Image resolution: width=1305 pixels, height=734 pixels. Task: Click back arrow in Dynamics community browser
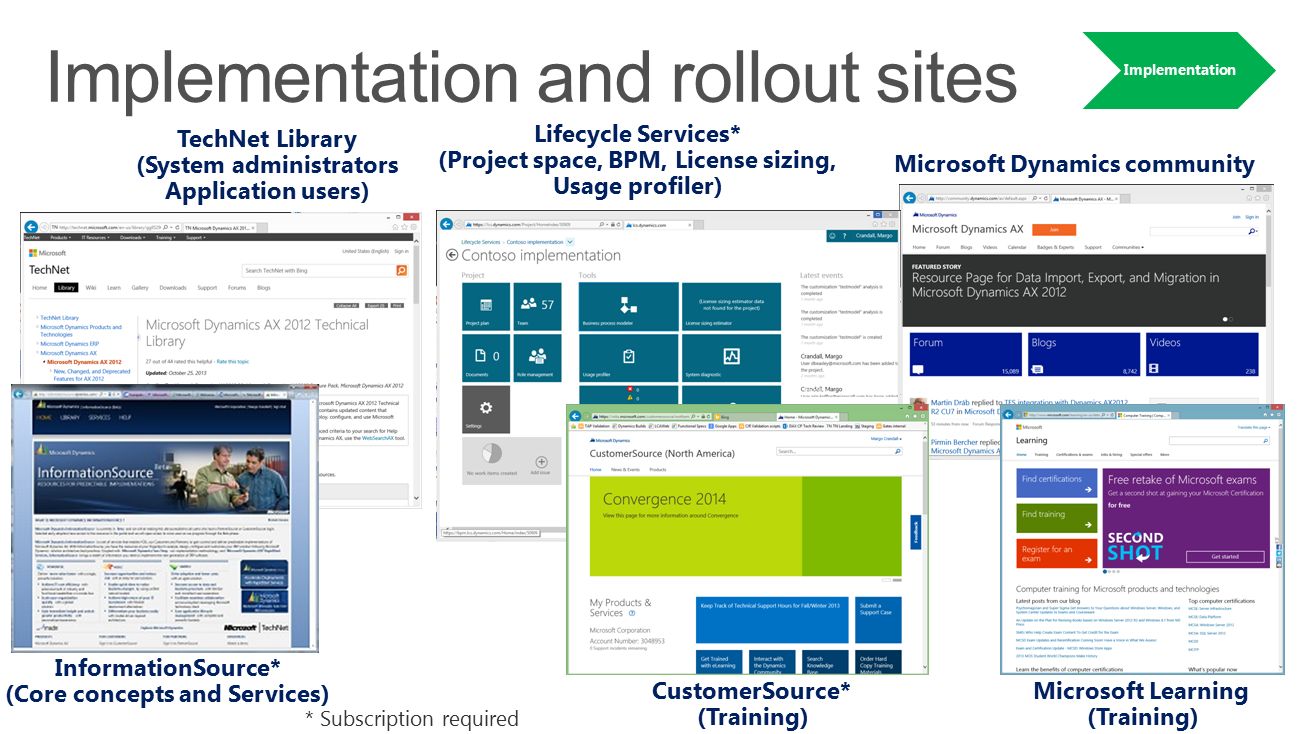click(908, 197)
